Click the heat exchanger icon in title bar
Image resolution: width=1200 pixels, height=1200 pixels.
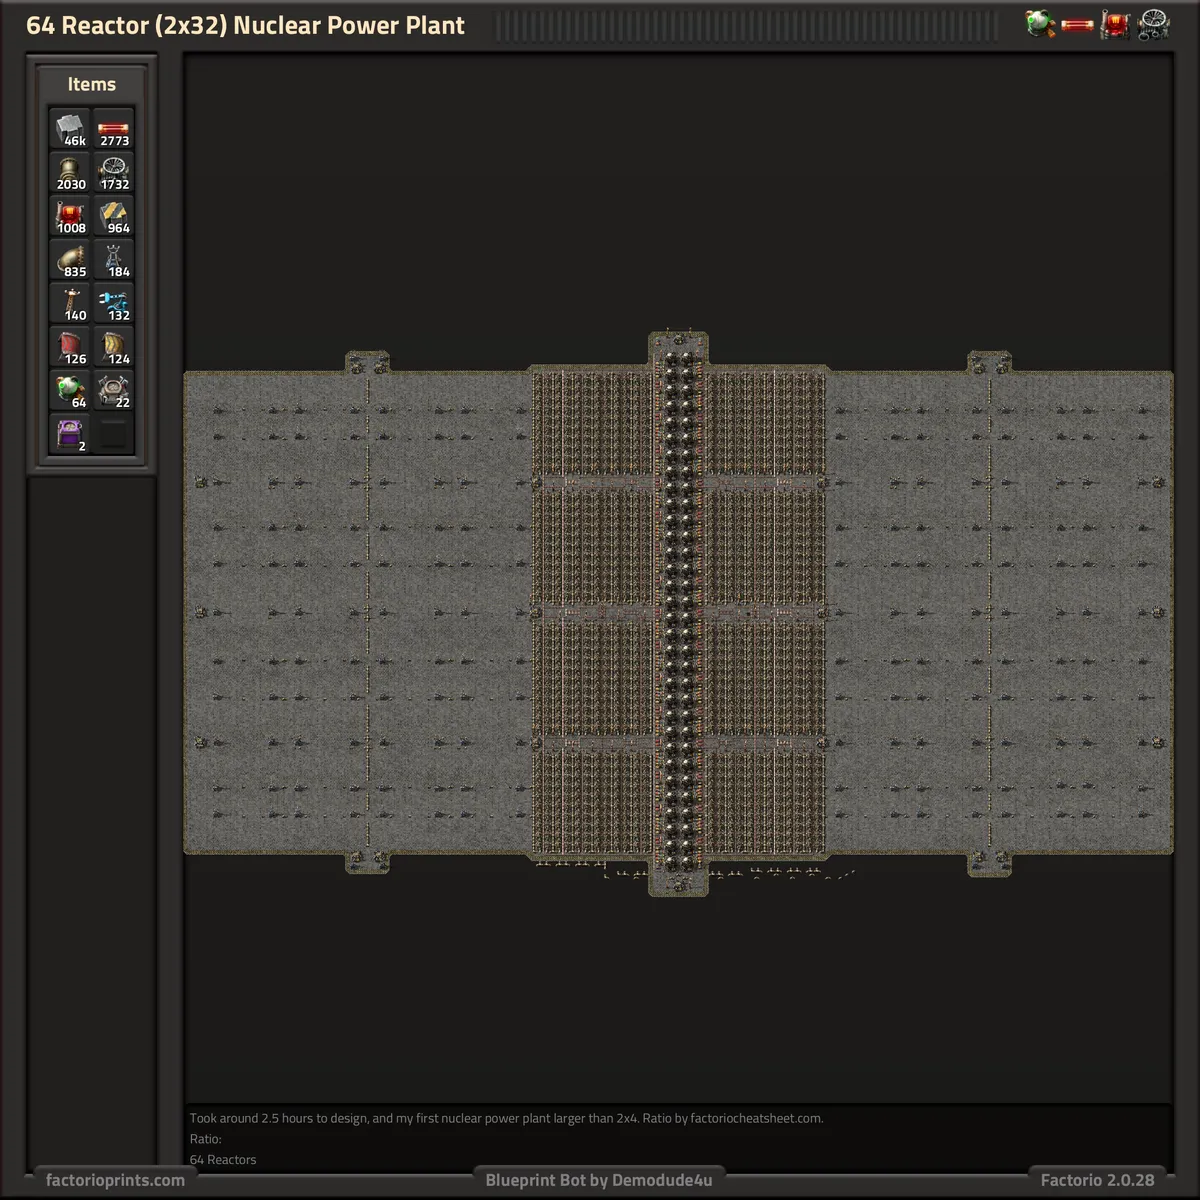tap(1116, 24)
